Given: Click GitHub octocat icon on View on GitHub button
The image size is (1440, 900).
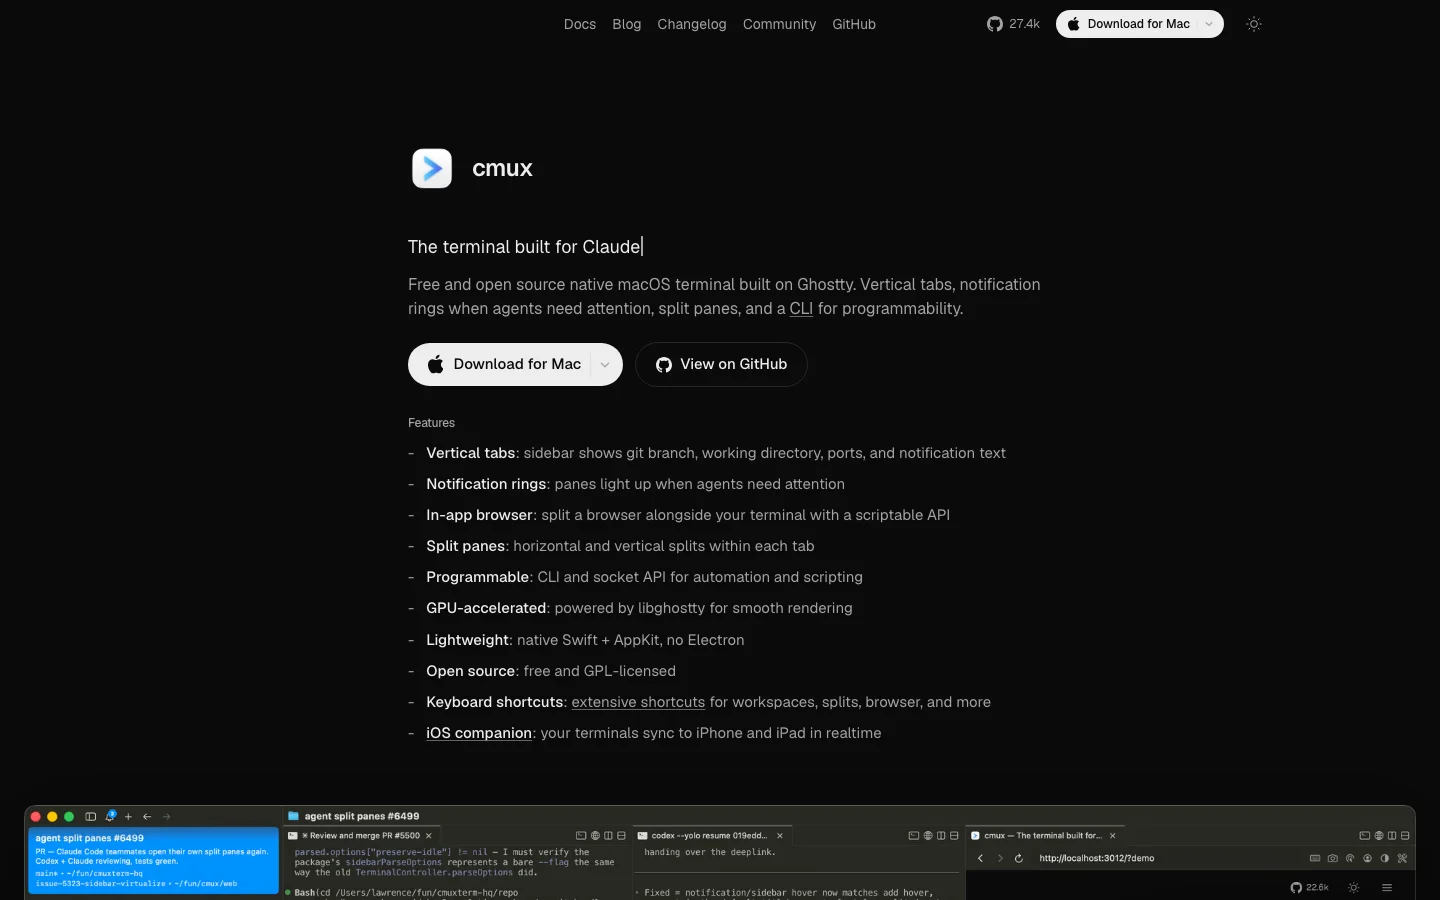Looking at the screenshot, I should click(x=664, y=365).
